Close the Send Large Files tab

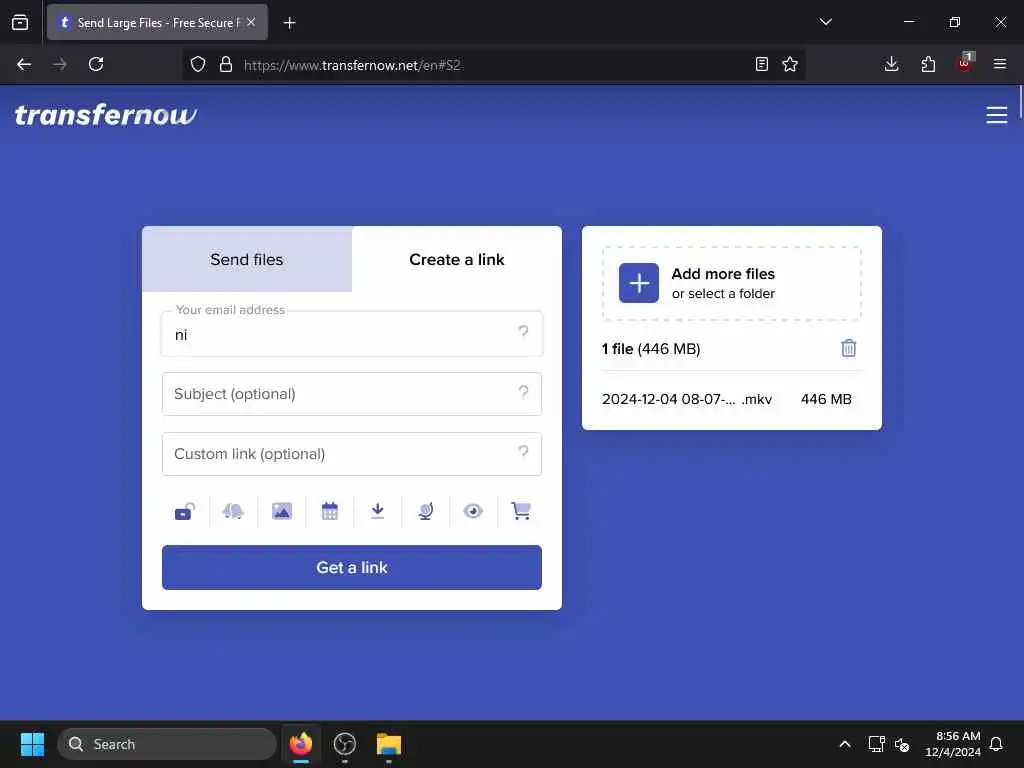251,22
